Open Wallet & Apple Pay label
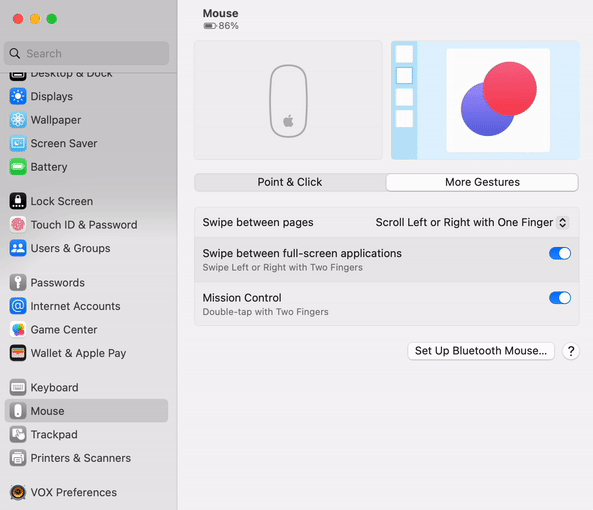Viewport: 593px width, 510px height. (x=78, y=353)
